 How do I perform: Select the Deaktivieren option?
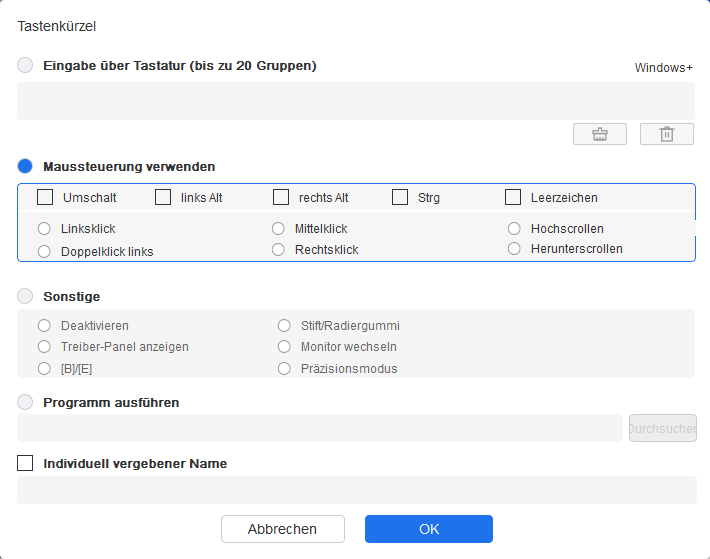point(44,325)
